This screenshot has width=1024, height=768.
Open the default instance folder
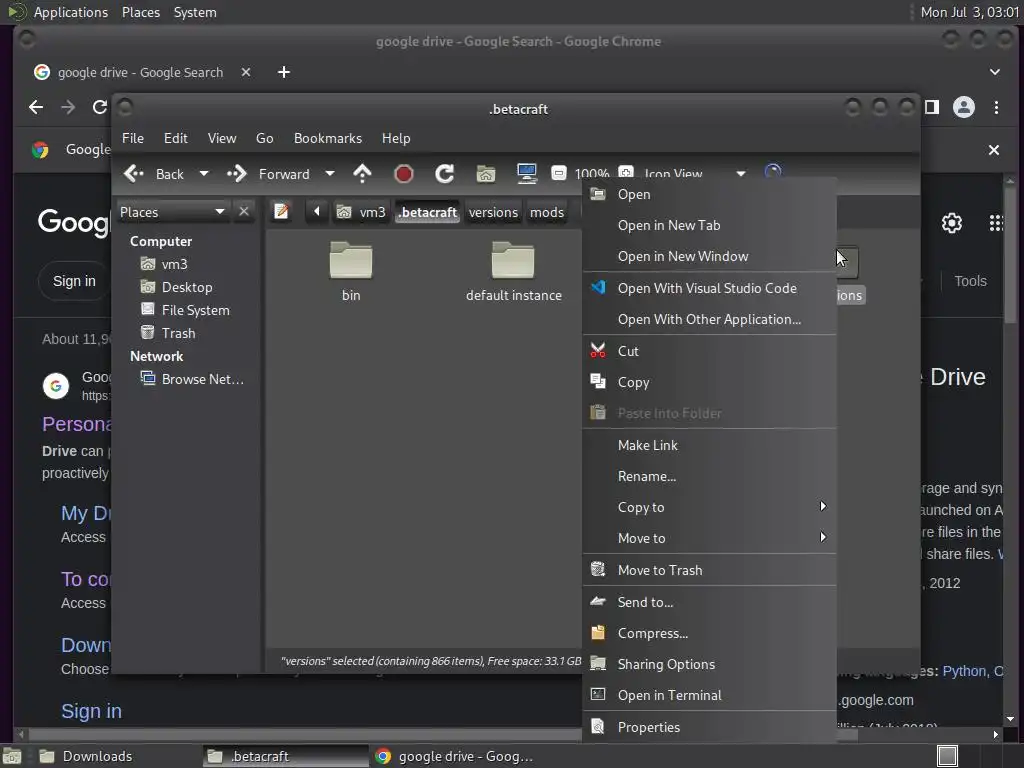513,261
